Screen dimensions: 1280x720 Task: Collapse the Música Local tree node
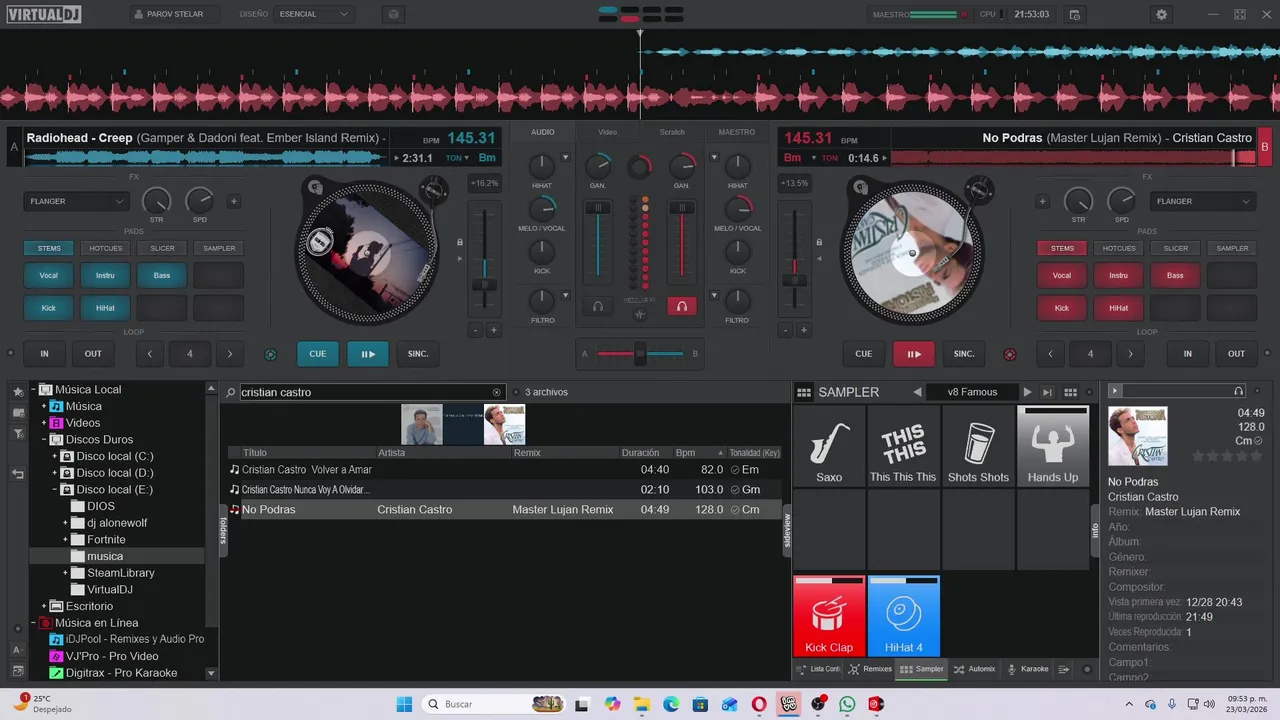[33, 390]
